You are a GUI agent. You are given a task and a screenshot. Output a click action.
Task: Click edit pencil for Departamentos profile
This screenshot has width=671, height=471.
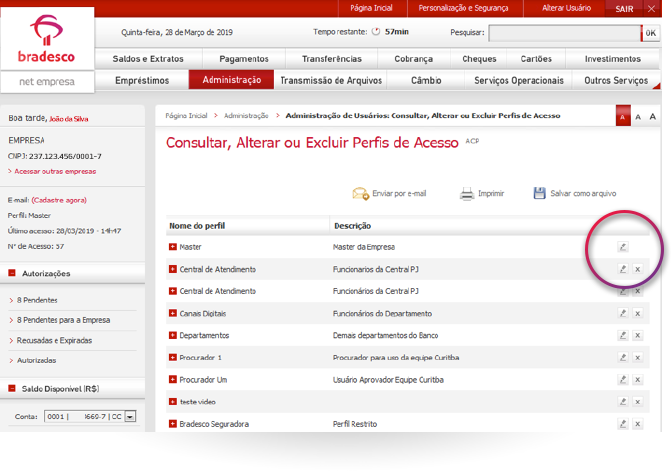point(622,335)
